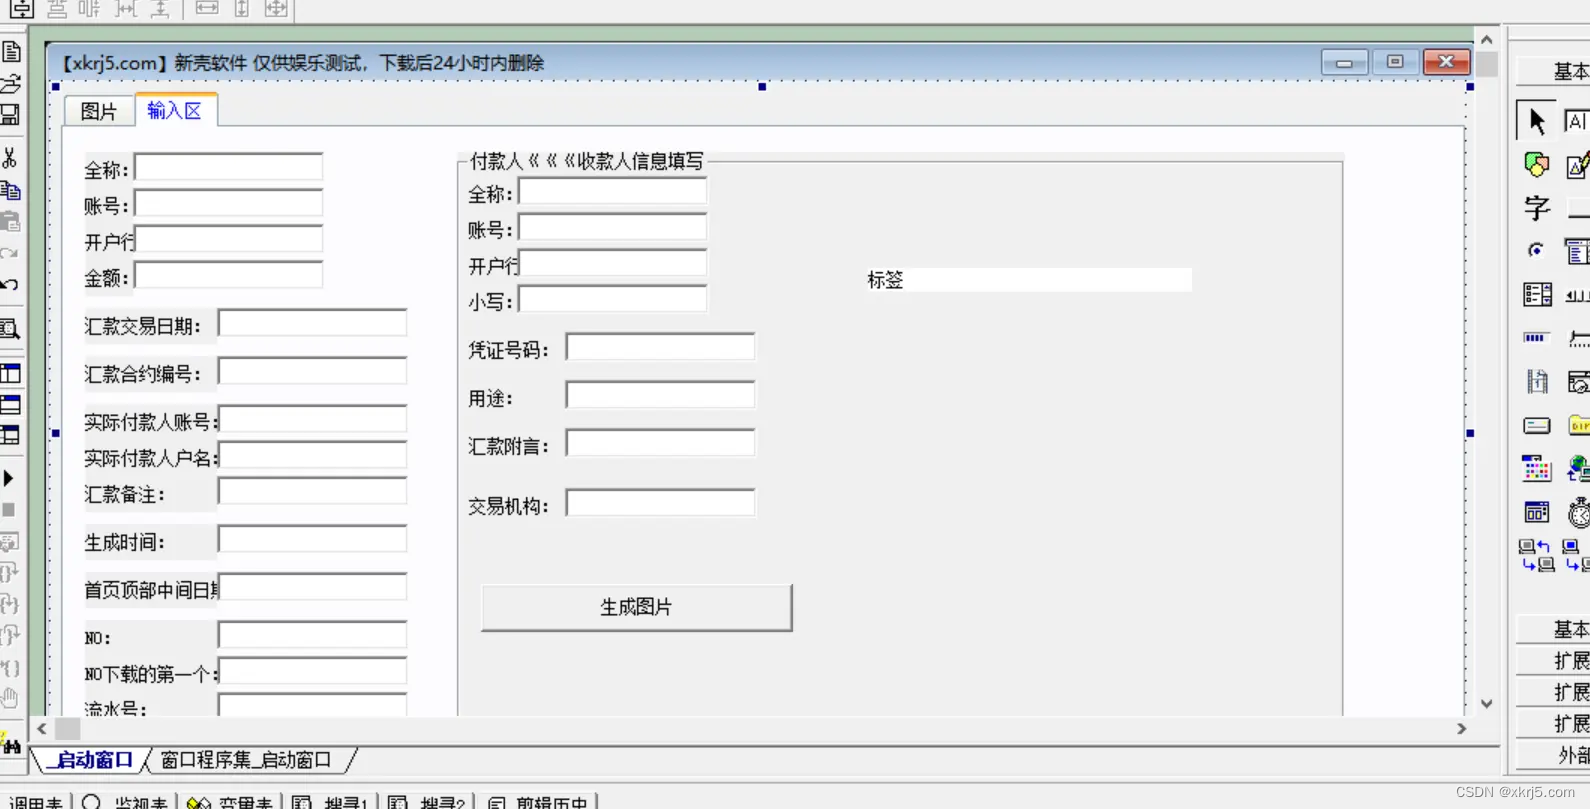Open the 外部 component category
The width and height of the screenshot is (1590, 809).
[1554, 755]
